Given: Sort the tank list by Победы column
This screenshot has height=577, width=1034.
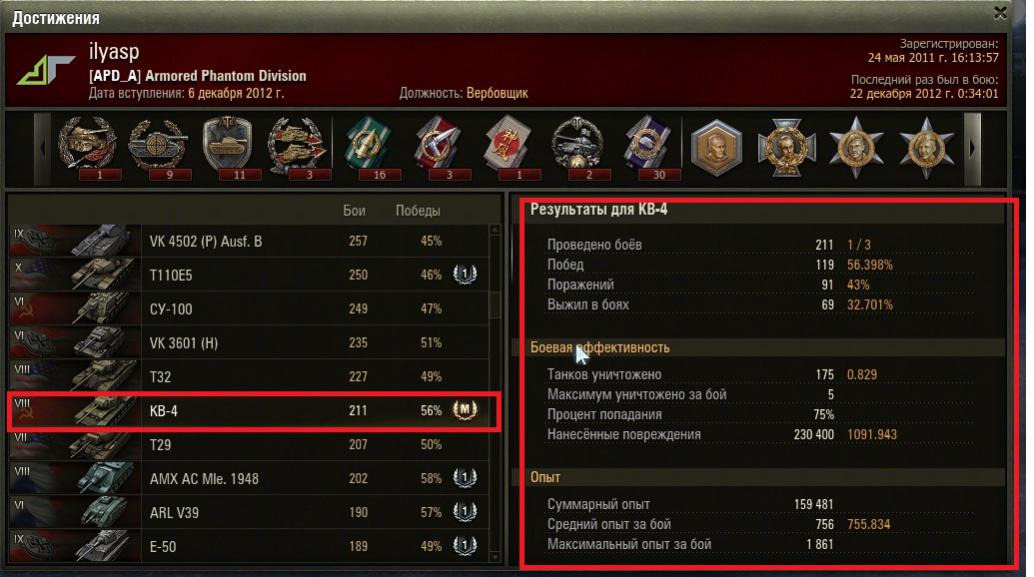Looking at the screenshot, I should pyautogui.click(x=417, y=210).
